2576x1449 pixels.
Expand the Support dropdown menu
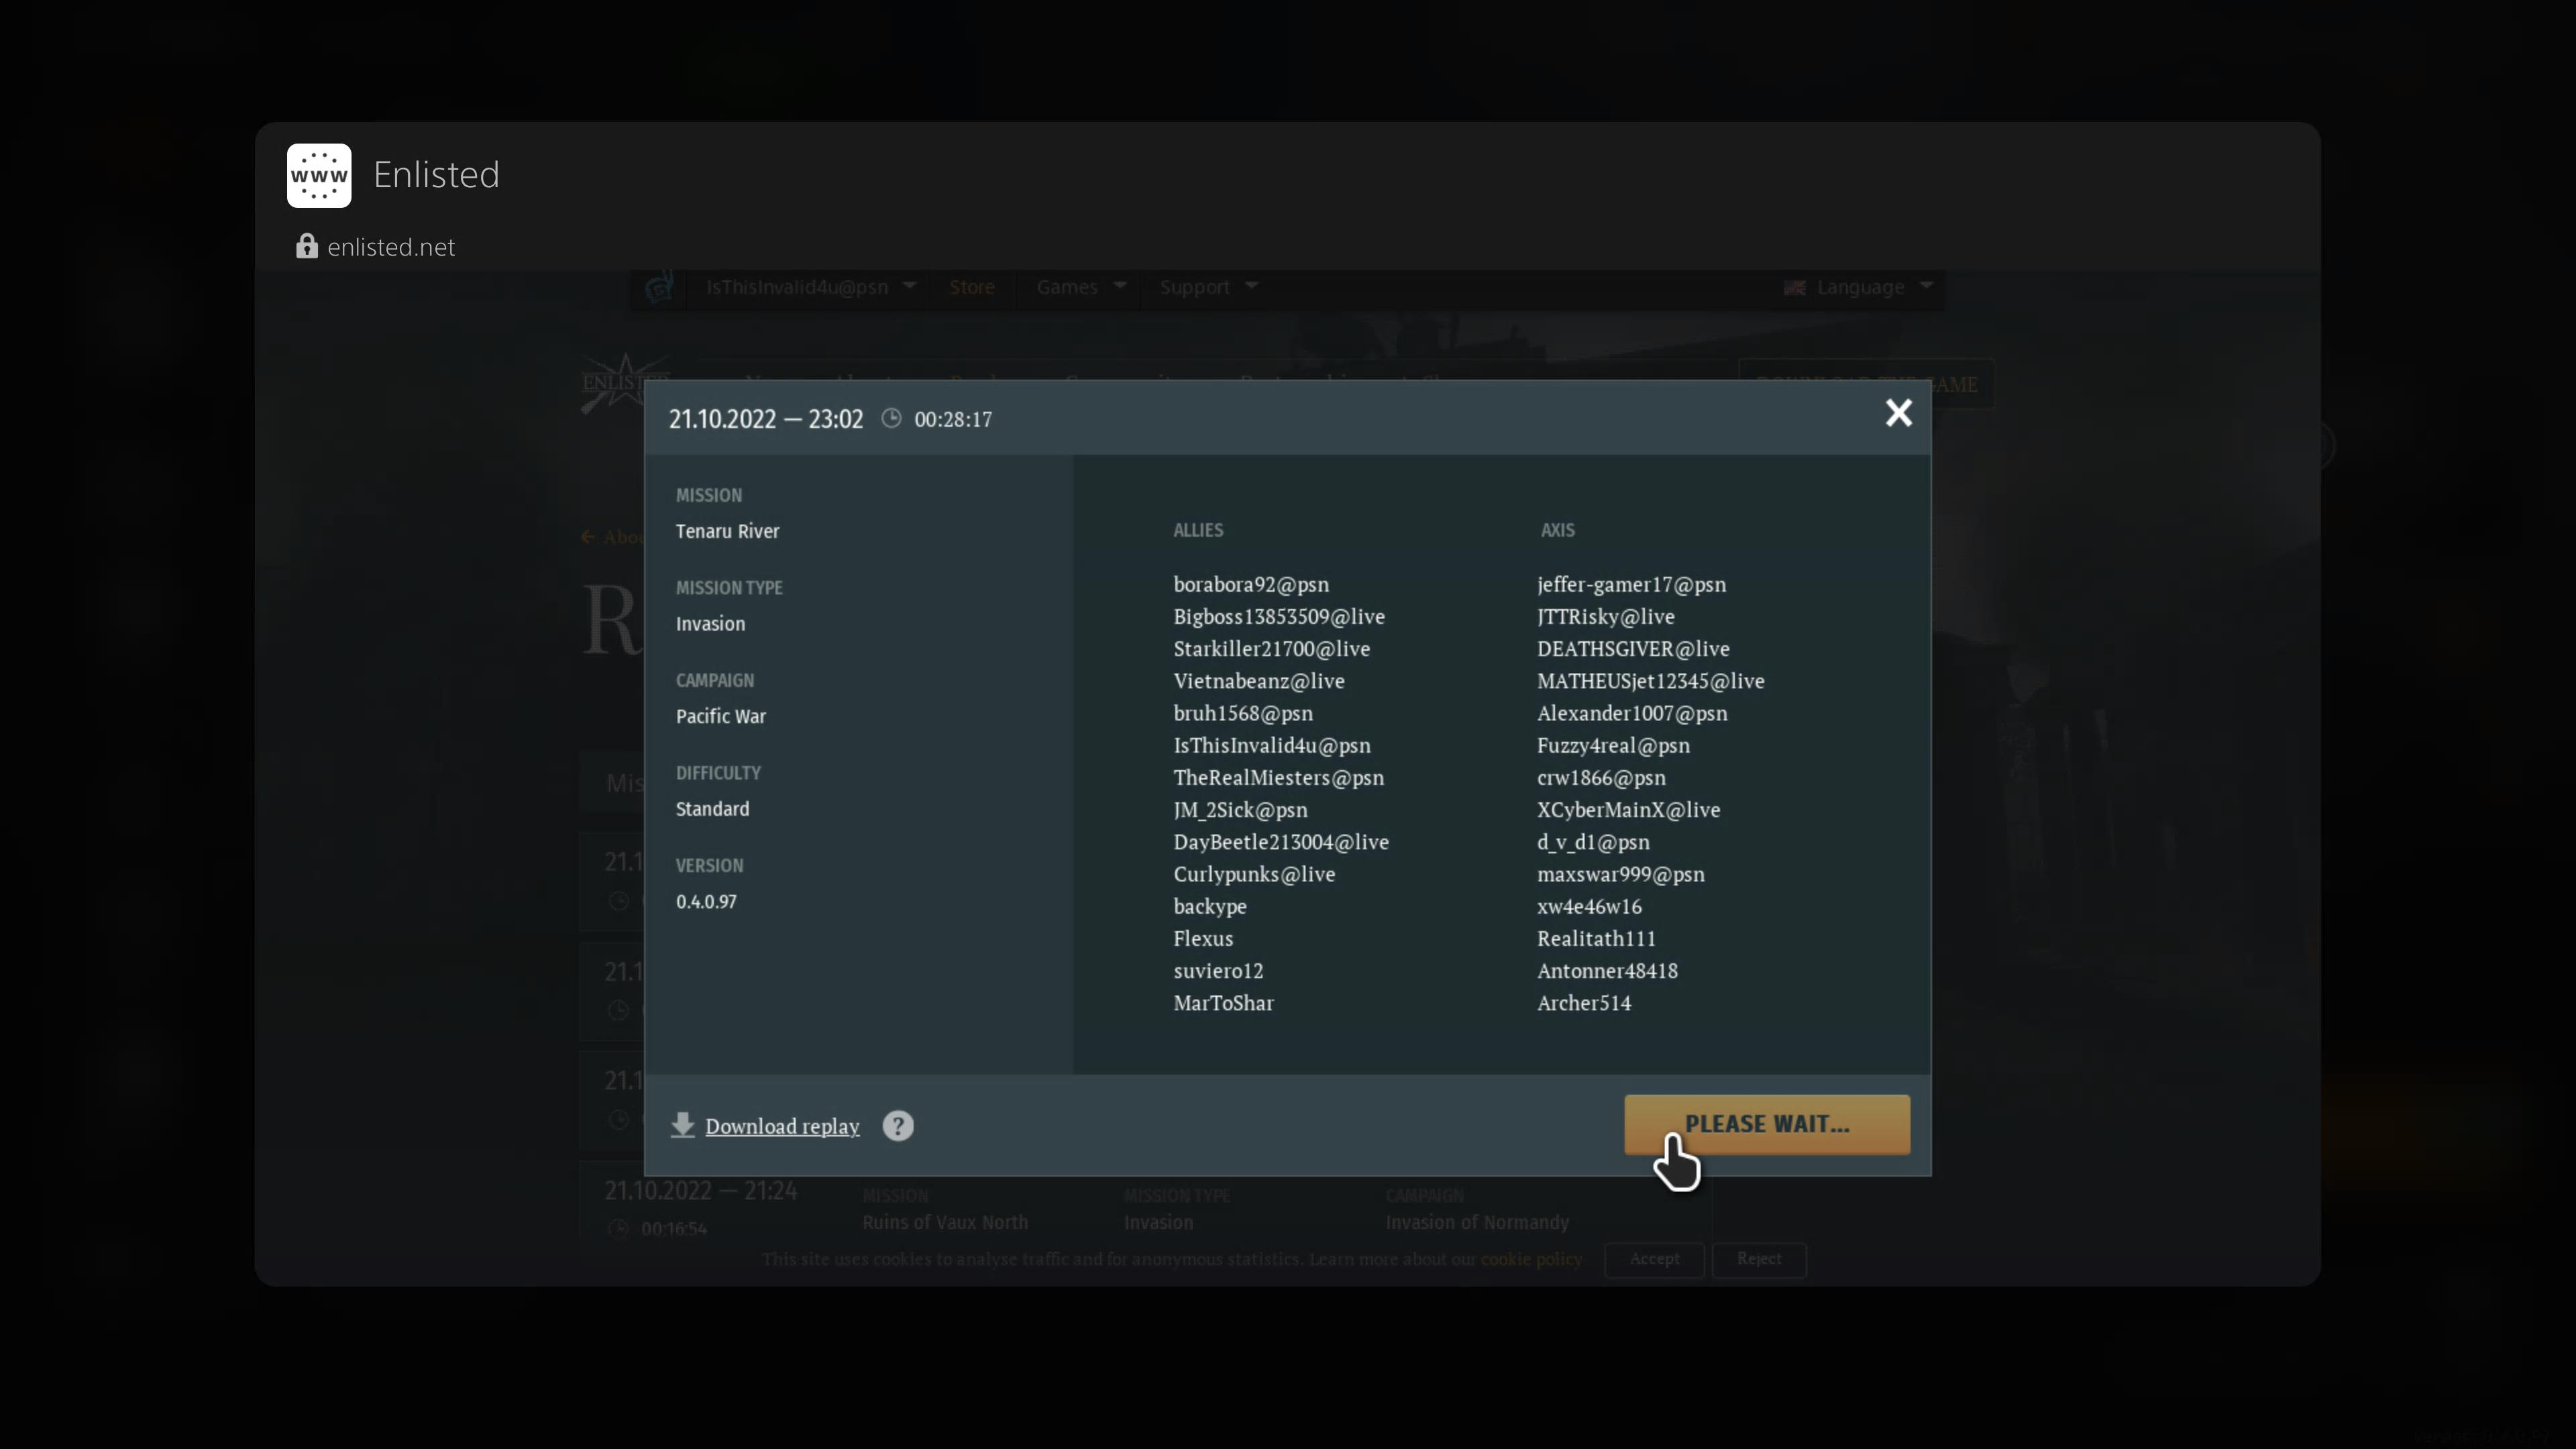pos(1208,287)
